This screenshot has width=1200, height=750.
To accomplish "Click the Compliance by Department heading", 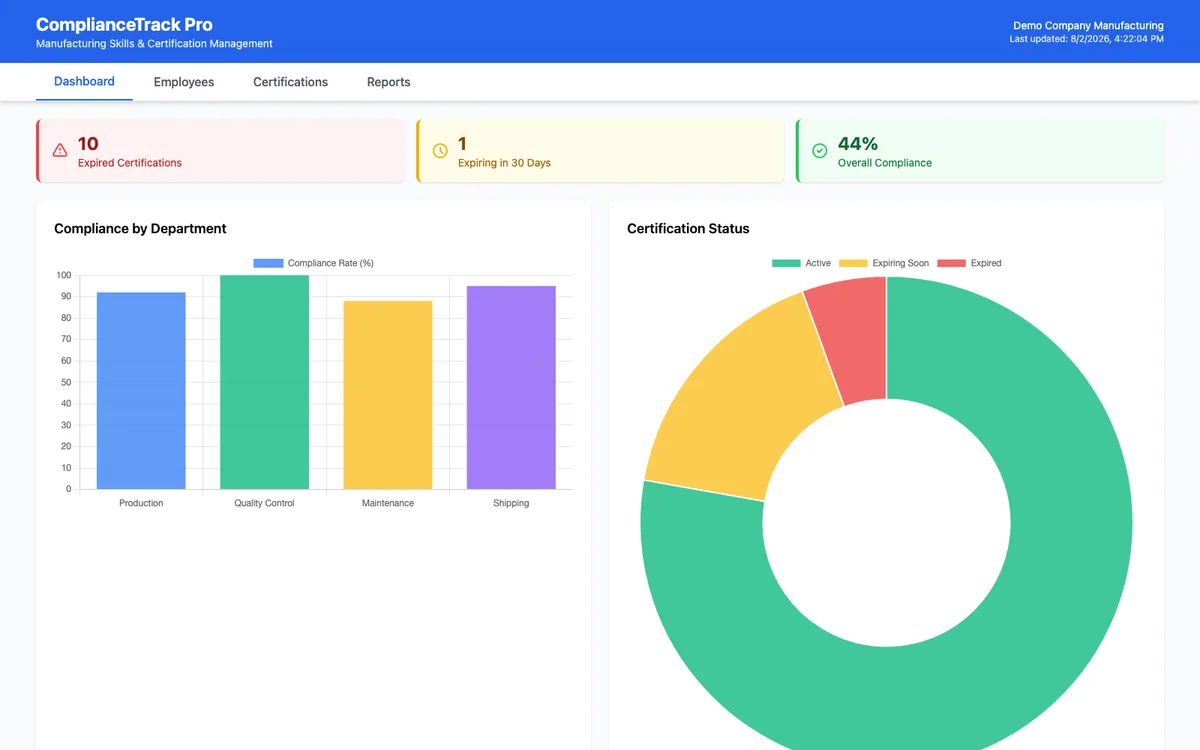I will (140, 229).
